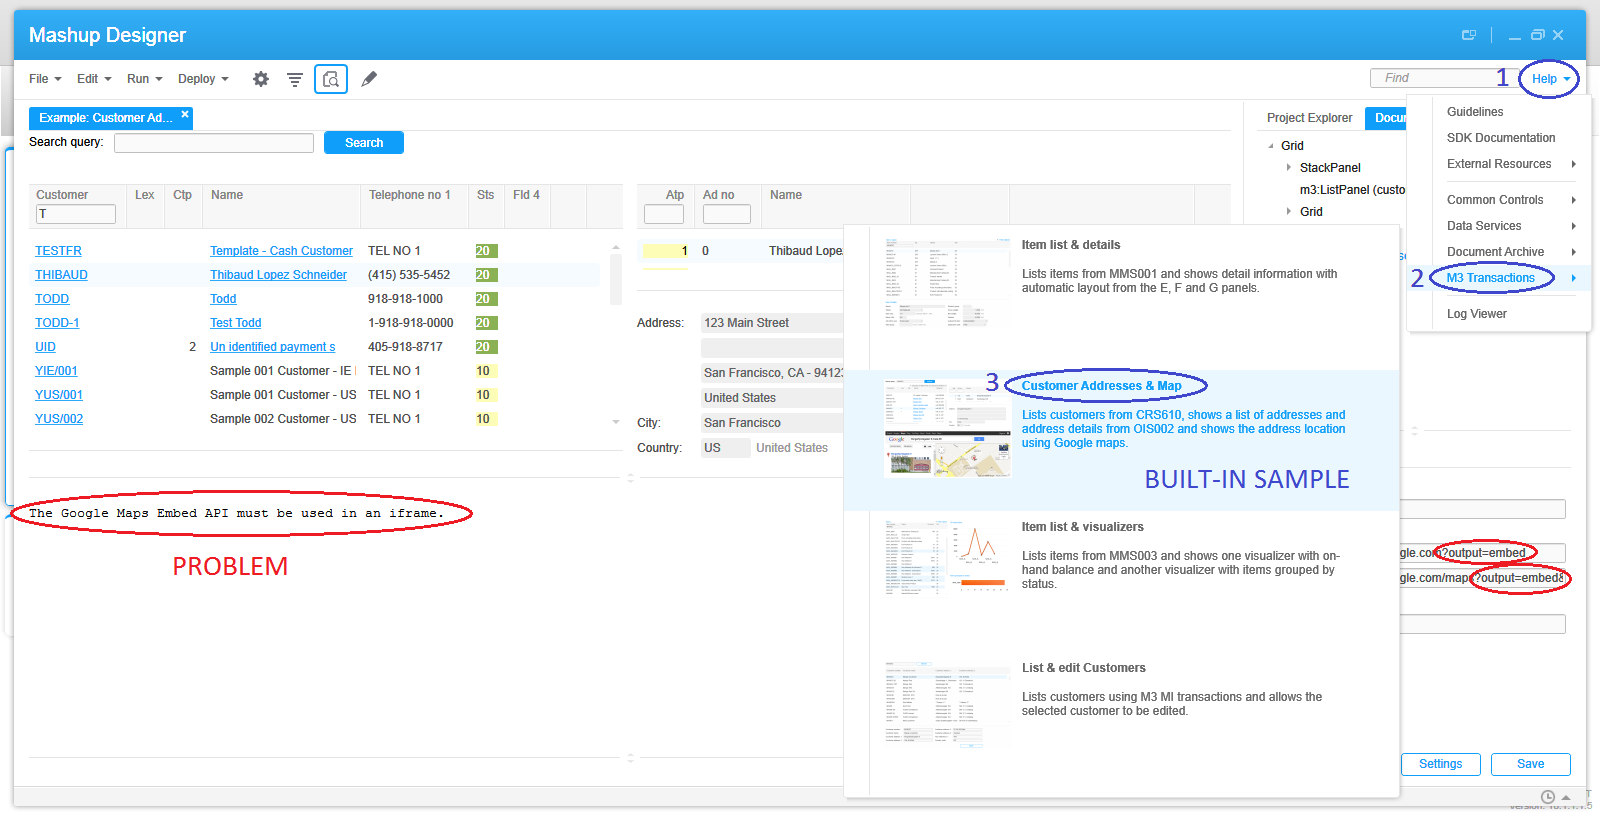The height and width of the screenshot is (816, 1600).
Task: Open the File dropdown menu
Action: (x=45, y=79)
